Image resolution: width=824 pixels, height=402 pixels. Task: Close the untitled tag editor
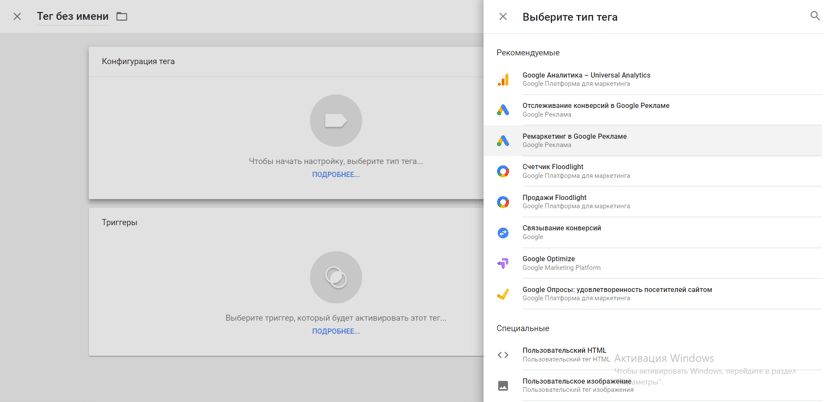17,17
